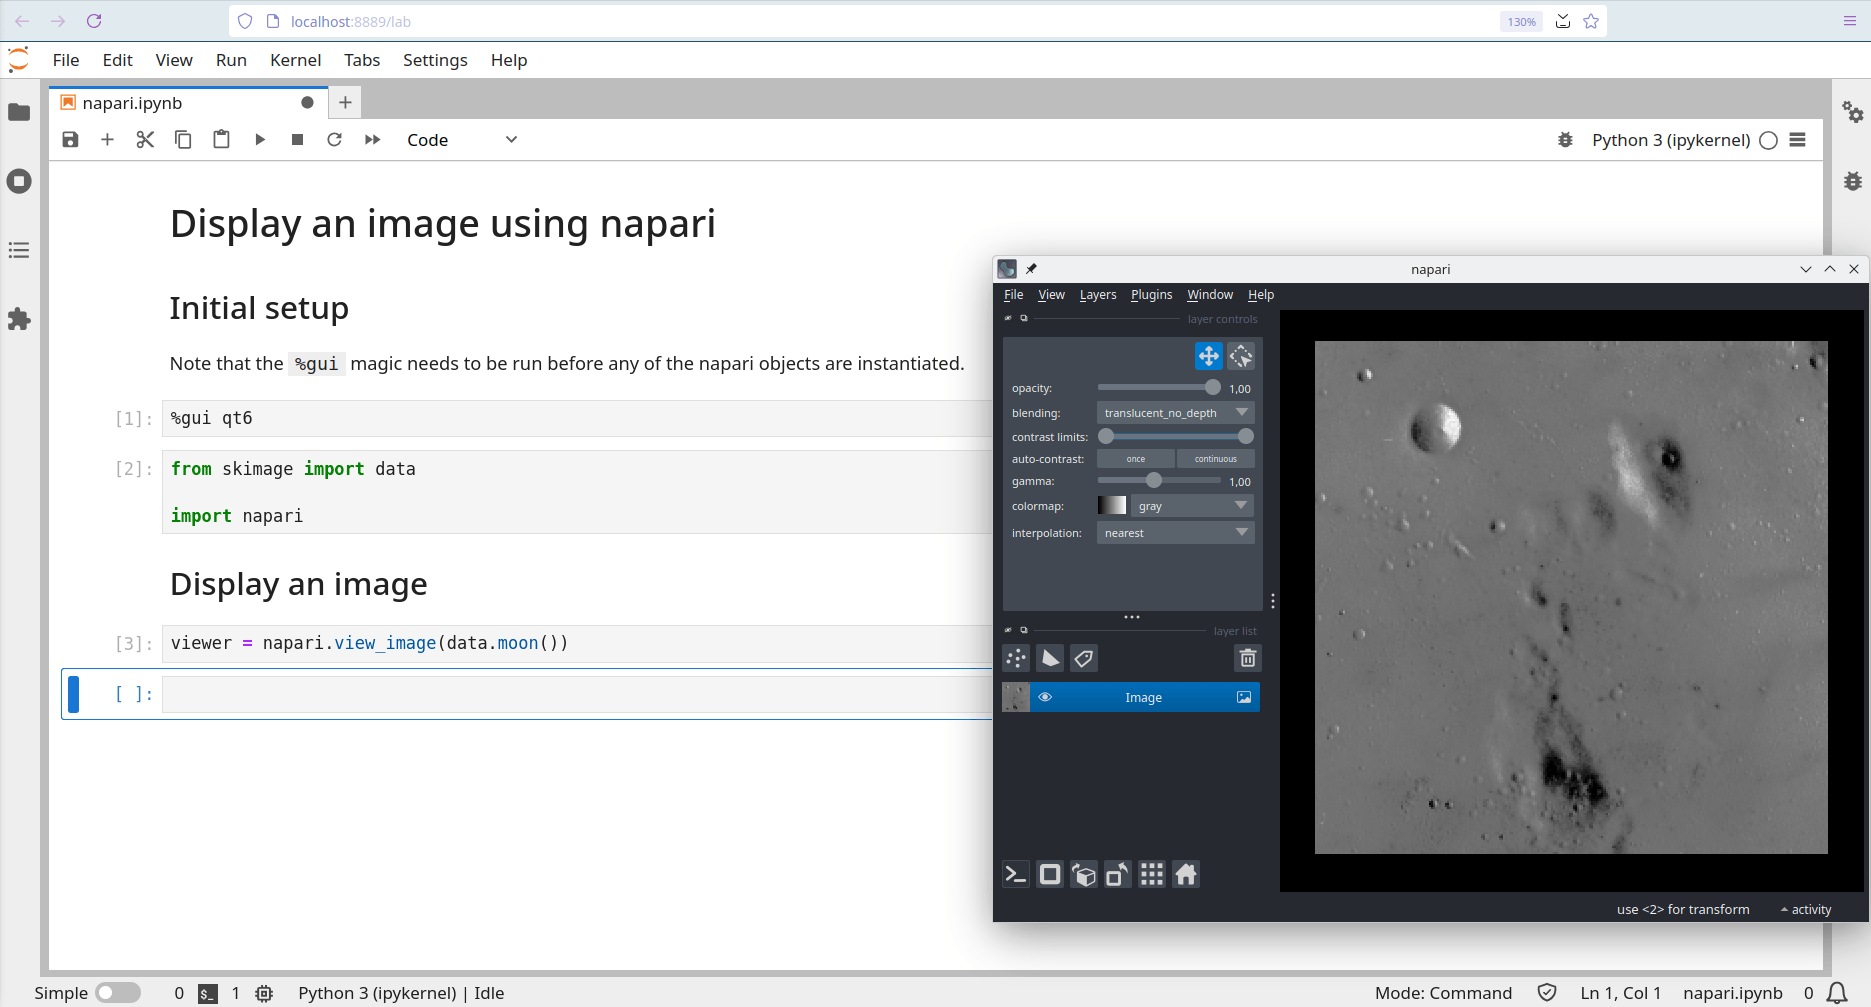The width and height of the screenshot is (1871, 1007).
Task: Click the gamma slider handle
Action: 1153,481
